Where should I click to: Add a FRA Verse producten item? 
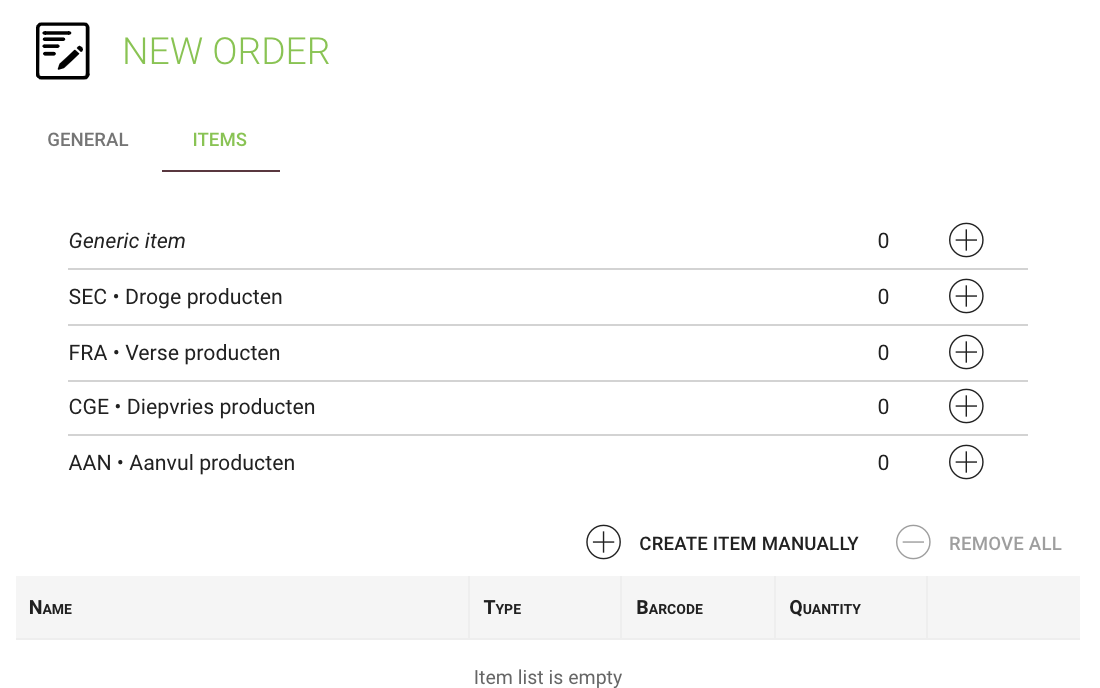tap(966, 352)
